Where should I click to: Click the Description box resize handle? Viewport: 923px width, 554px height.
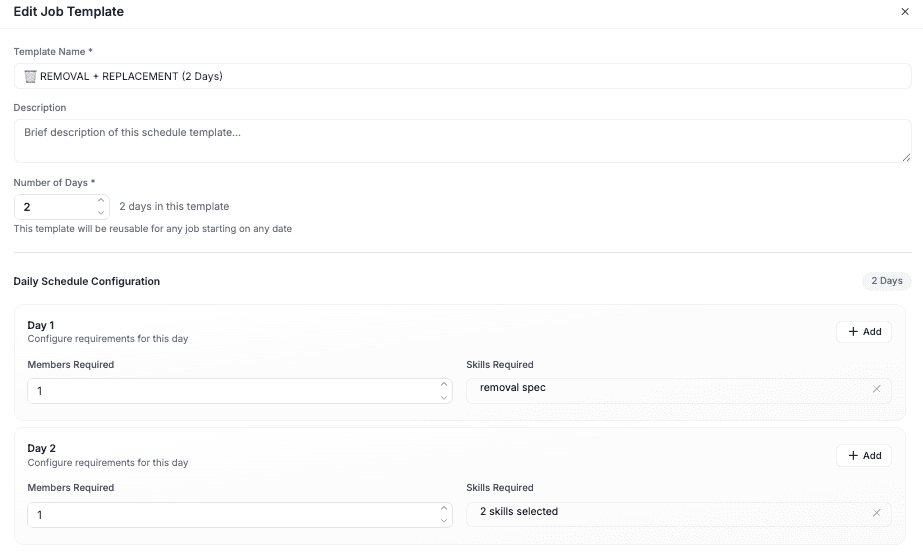pyautogui.click(x=906, y=157)
